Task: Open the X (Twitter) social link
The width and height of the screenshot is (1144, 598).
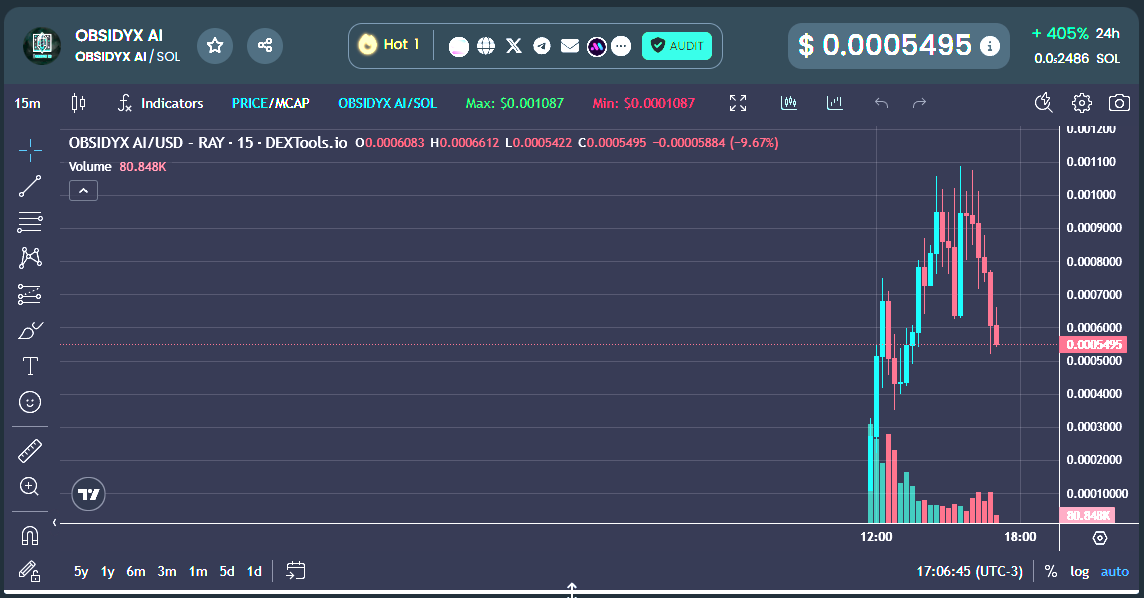Action: [x=514, y=46]
